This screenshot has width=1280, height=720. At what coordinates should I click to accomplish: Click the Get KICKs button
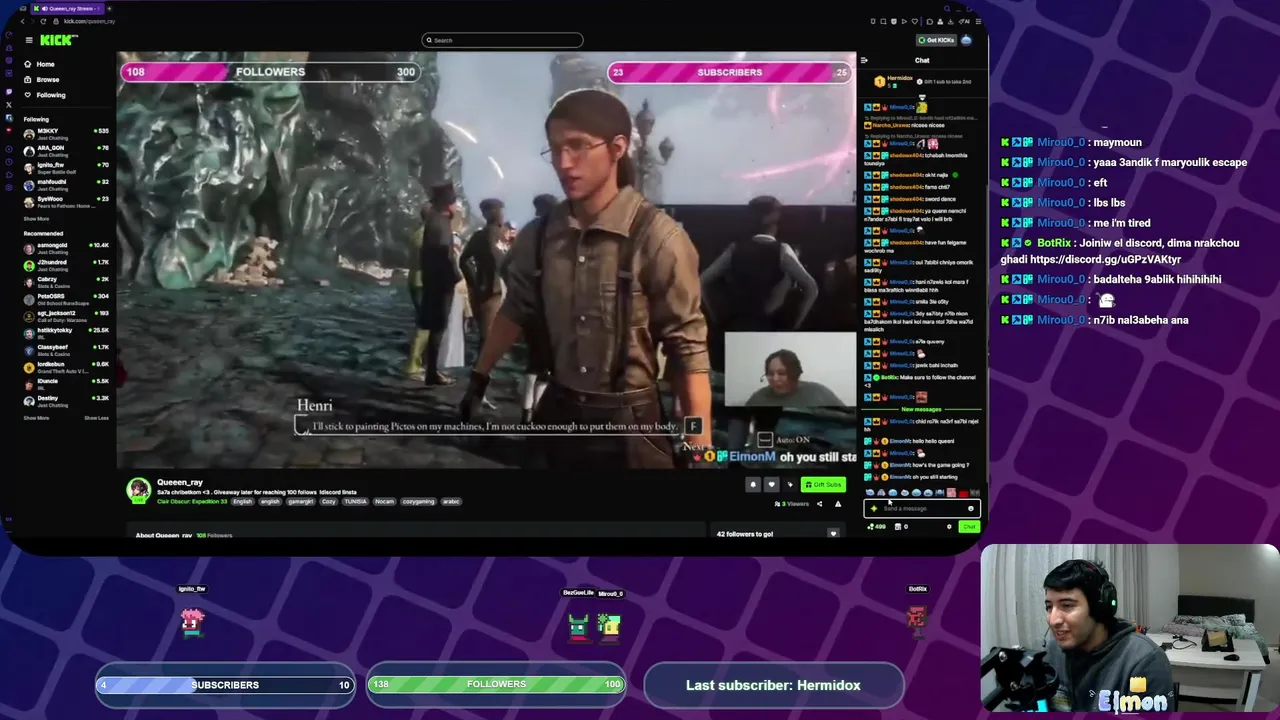(937, 40)
